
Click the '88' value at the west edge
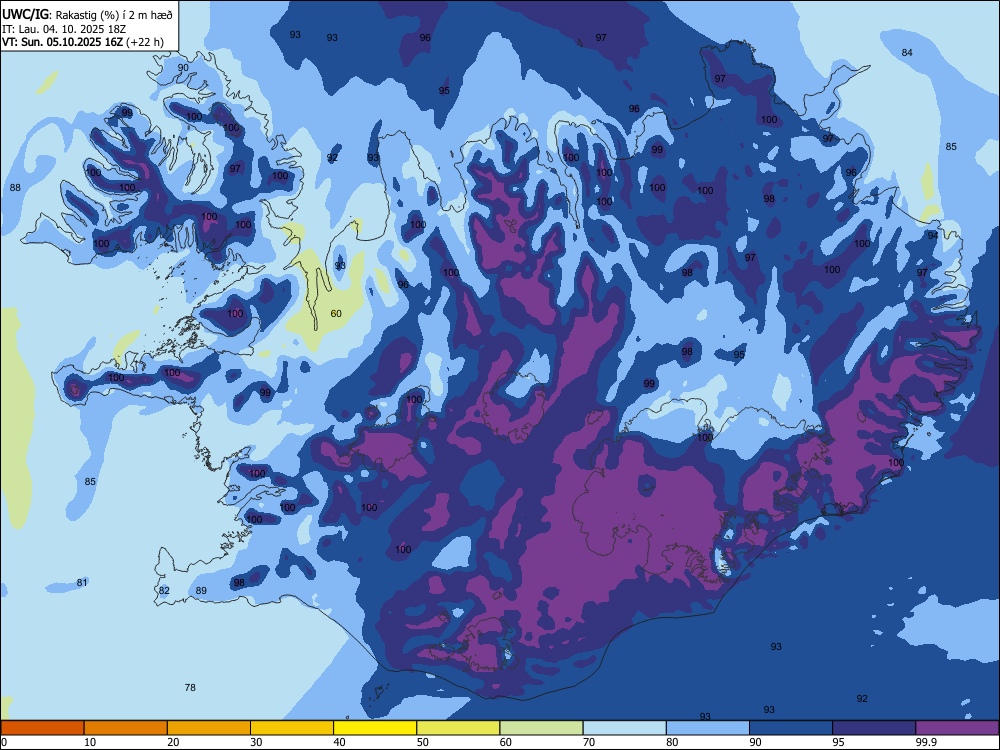coord(15,188)
